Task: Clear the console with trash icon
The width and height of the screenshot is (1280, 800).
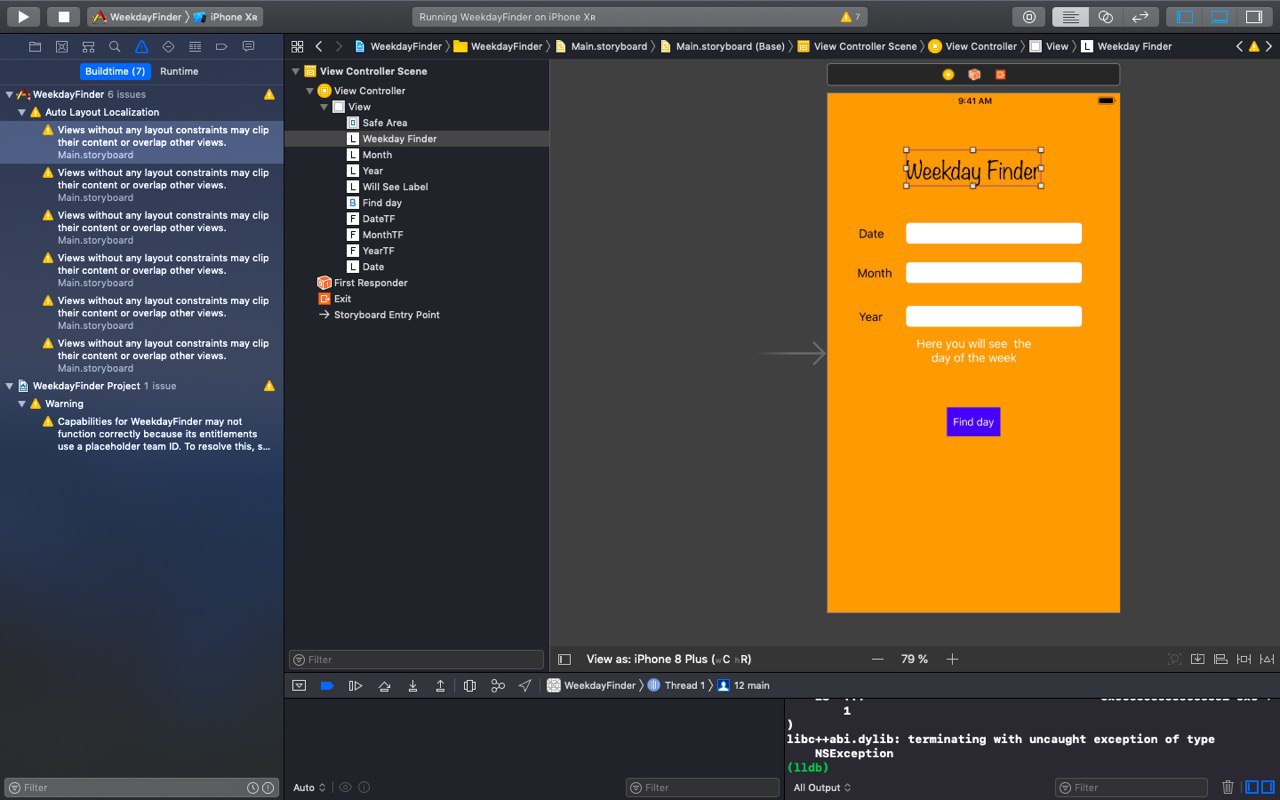Action: click(1228, 787)
